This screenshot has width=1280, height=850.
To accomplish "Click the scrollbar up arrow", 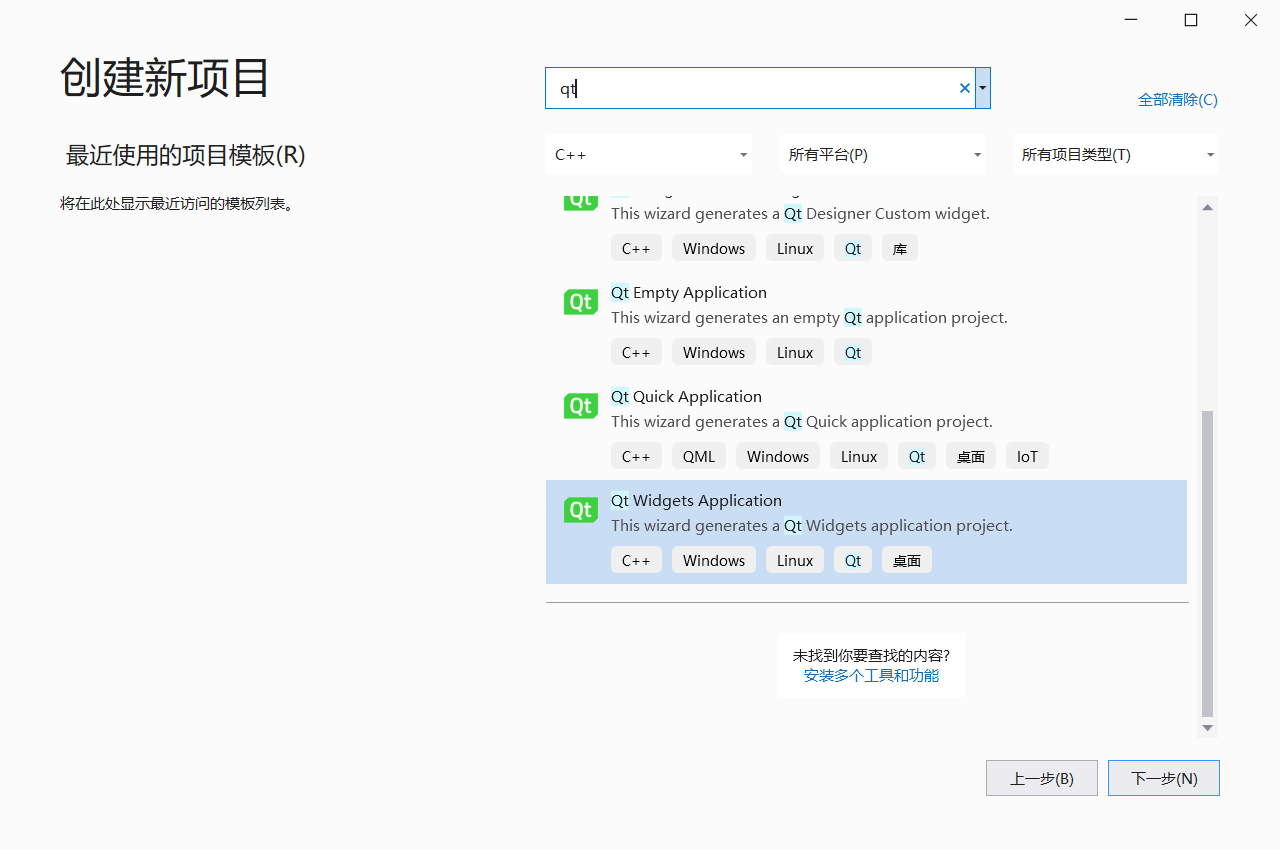I will pyautogui.click(x=1207, y=207).
